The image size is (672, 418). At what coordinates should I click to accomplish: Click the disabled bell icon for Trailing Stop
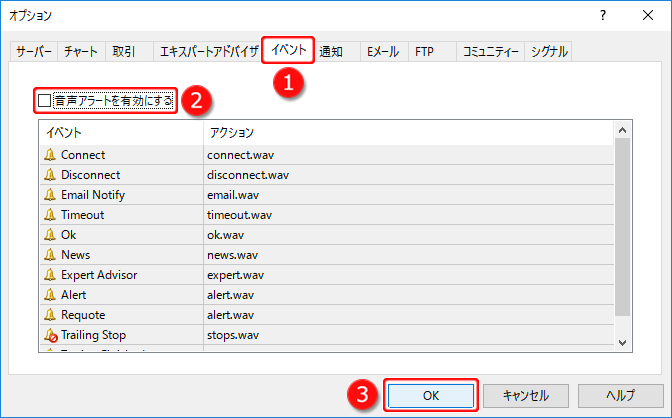(x=51, y=335)
